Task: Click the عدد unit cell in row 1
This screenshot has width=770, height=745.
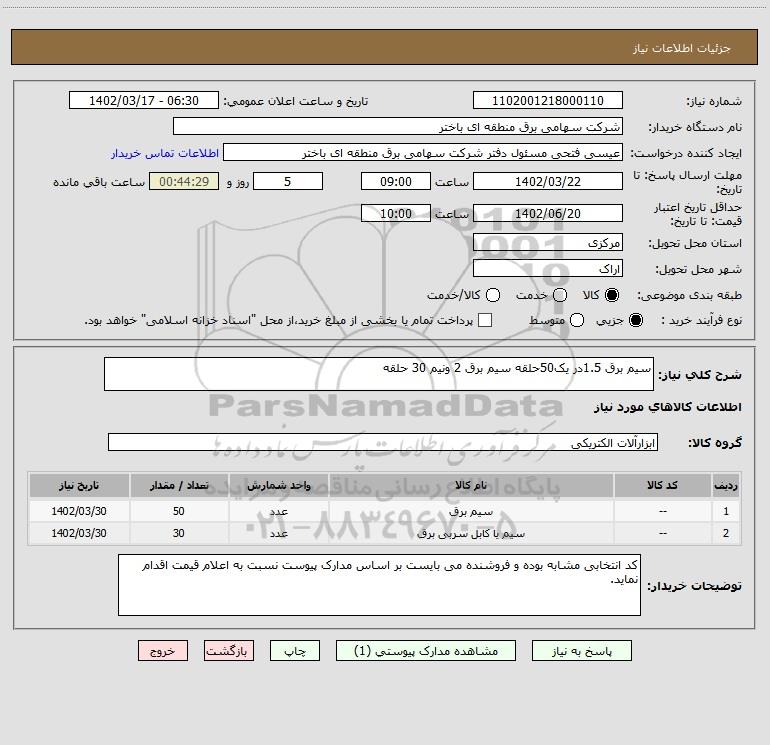Action: click(278, 511)
